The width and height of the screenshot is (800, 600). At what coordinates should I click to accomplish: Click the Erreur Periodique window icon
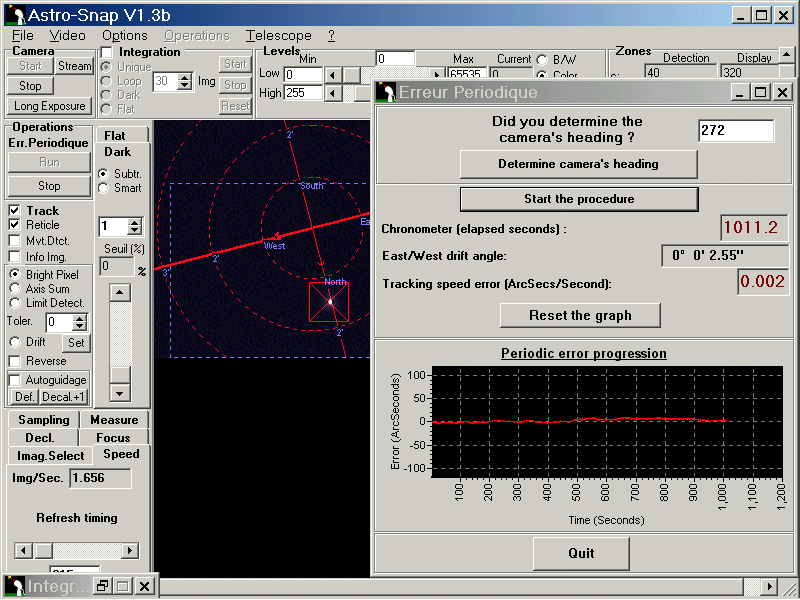pos(386,93)
